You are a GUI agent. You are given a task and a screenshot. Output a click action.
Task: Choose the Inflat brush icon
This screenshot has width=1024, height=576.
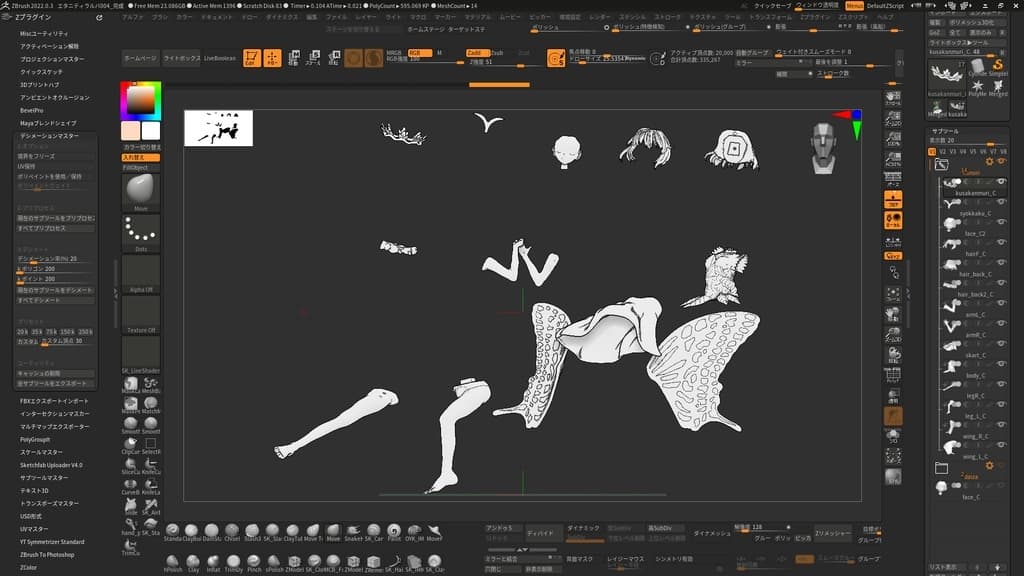214,562
